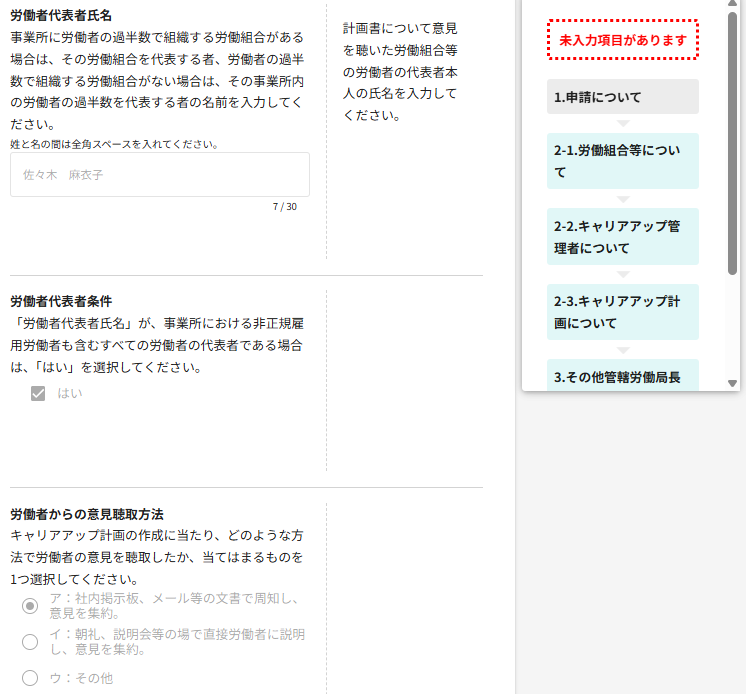Open the 未入力項目があります warning box

tap(623, 41)
